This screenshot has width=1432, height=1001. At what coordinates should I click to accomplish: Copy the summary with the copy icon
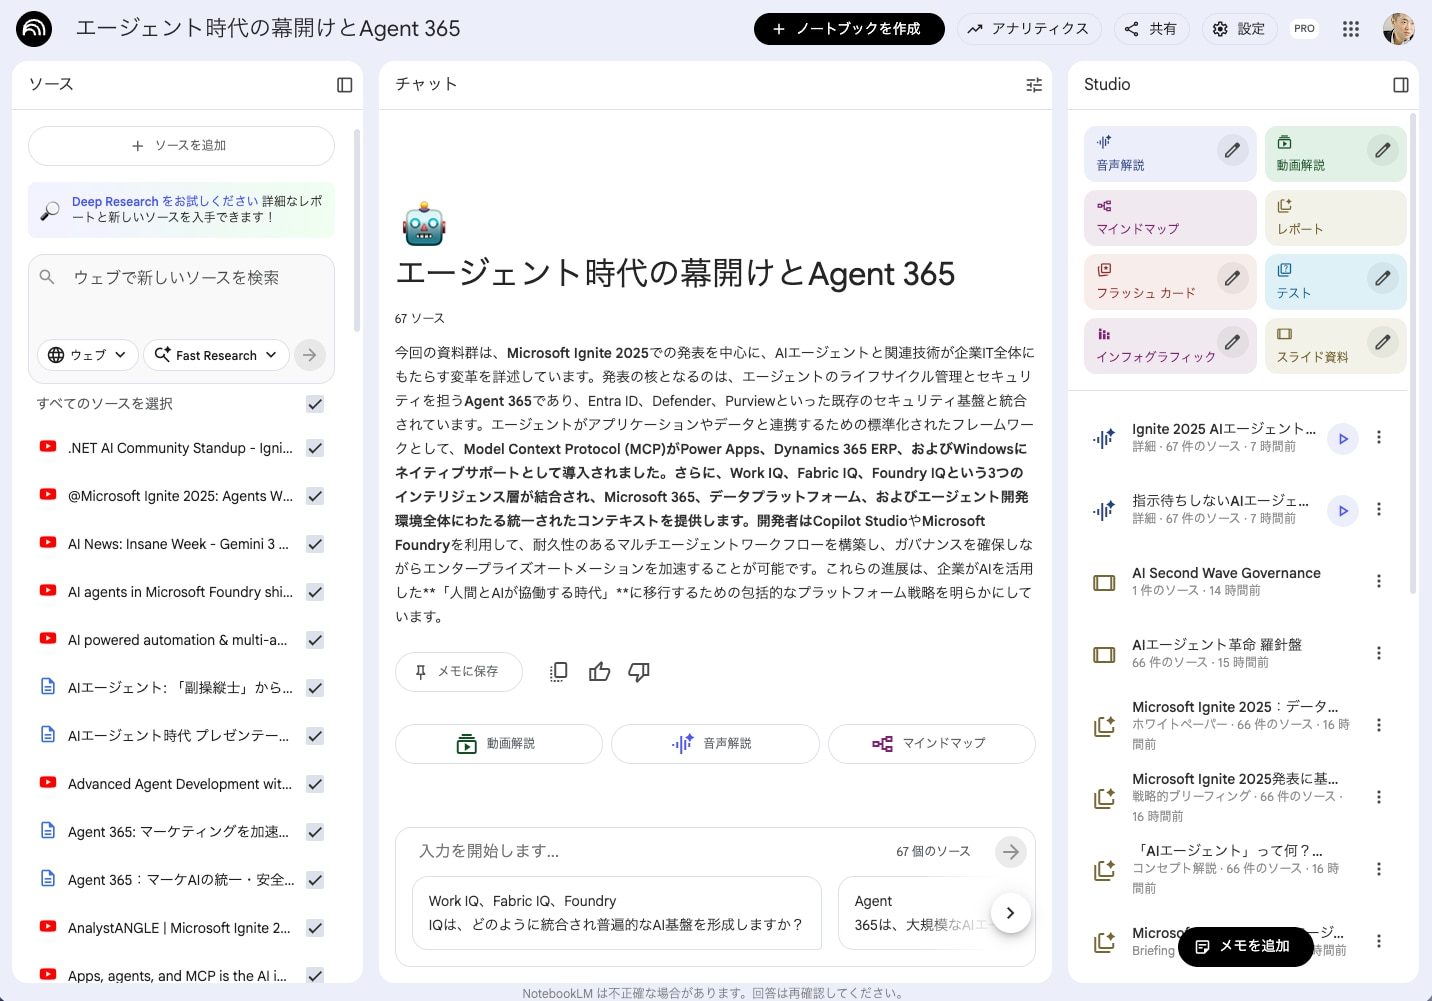click(x=559, y=672)
